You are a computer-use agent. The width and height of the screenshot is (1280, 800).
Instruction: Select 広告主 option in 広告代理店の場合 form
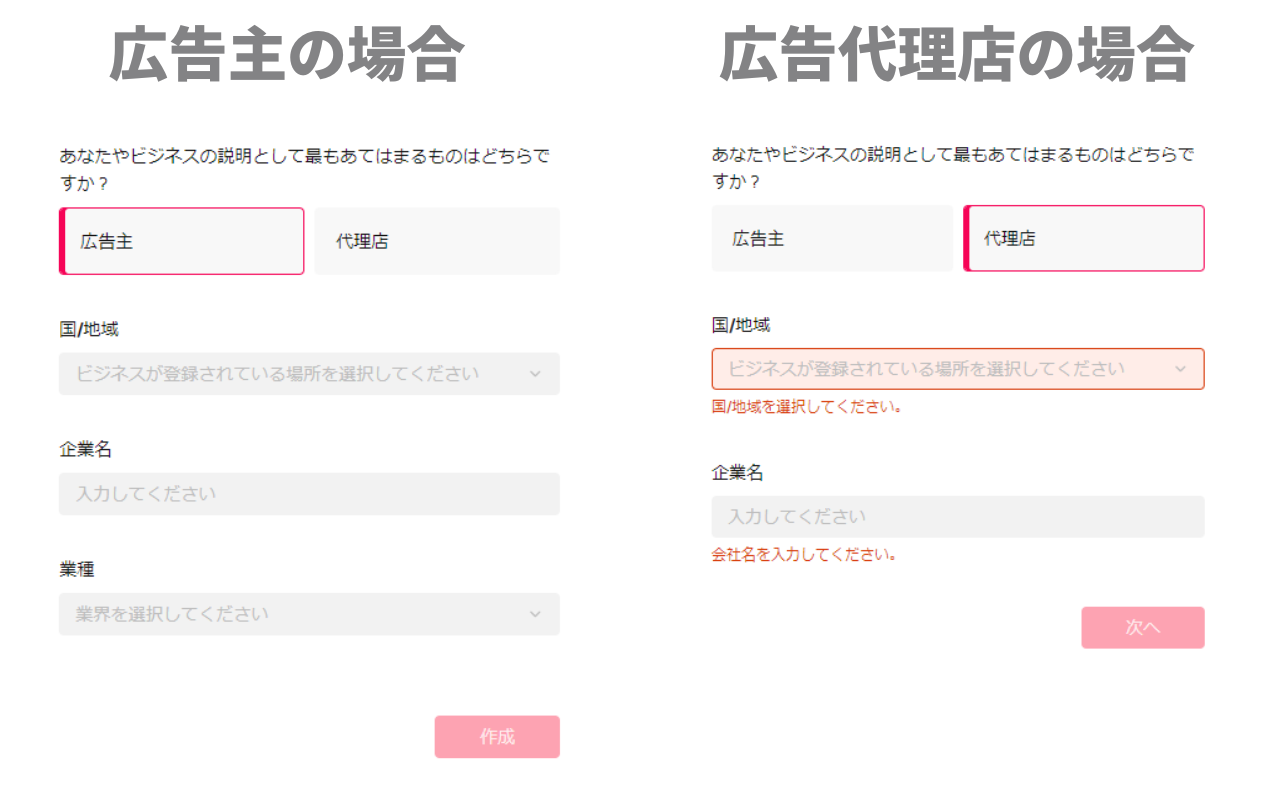pos(832,239)
